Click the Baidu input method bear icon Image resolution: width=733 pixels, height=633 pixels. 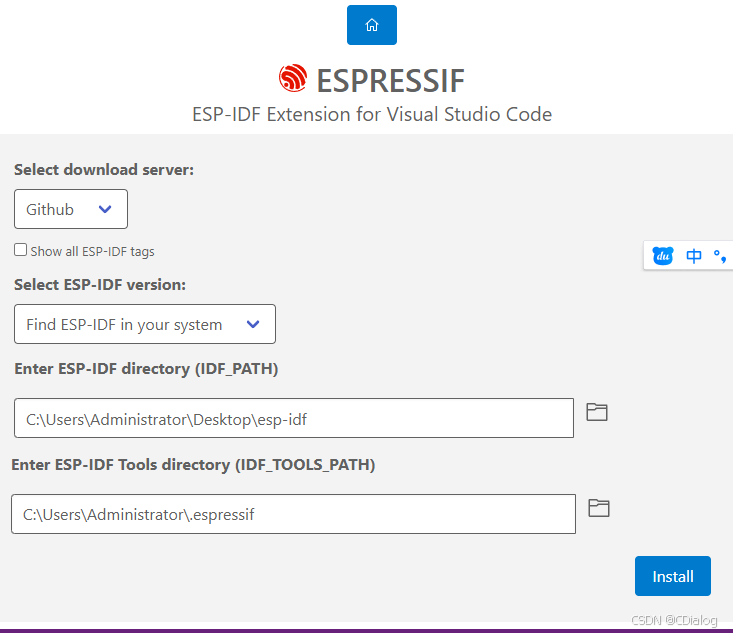click(x=663, y=256)
